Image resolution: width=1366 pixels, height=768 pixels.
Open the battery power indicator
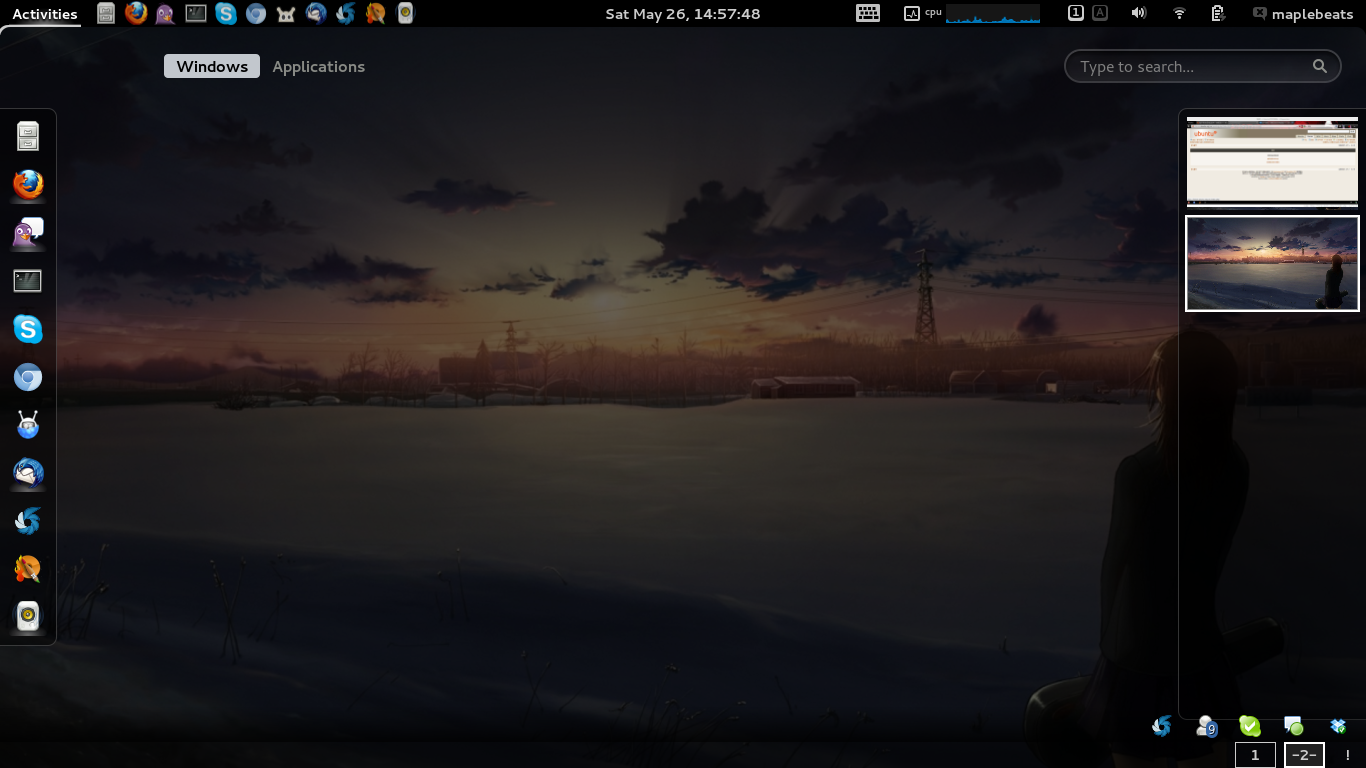tap(1218, 13)
